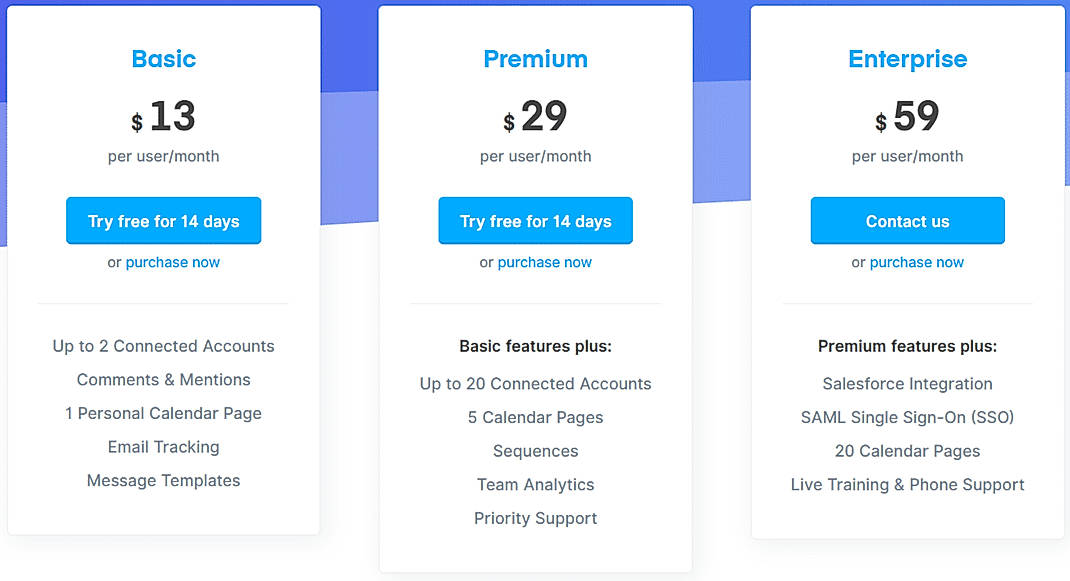Select the Basic plan heading
Image resolution: width=1070 pixels, height=581 pixels.
tap(163, 59)
